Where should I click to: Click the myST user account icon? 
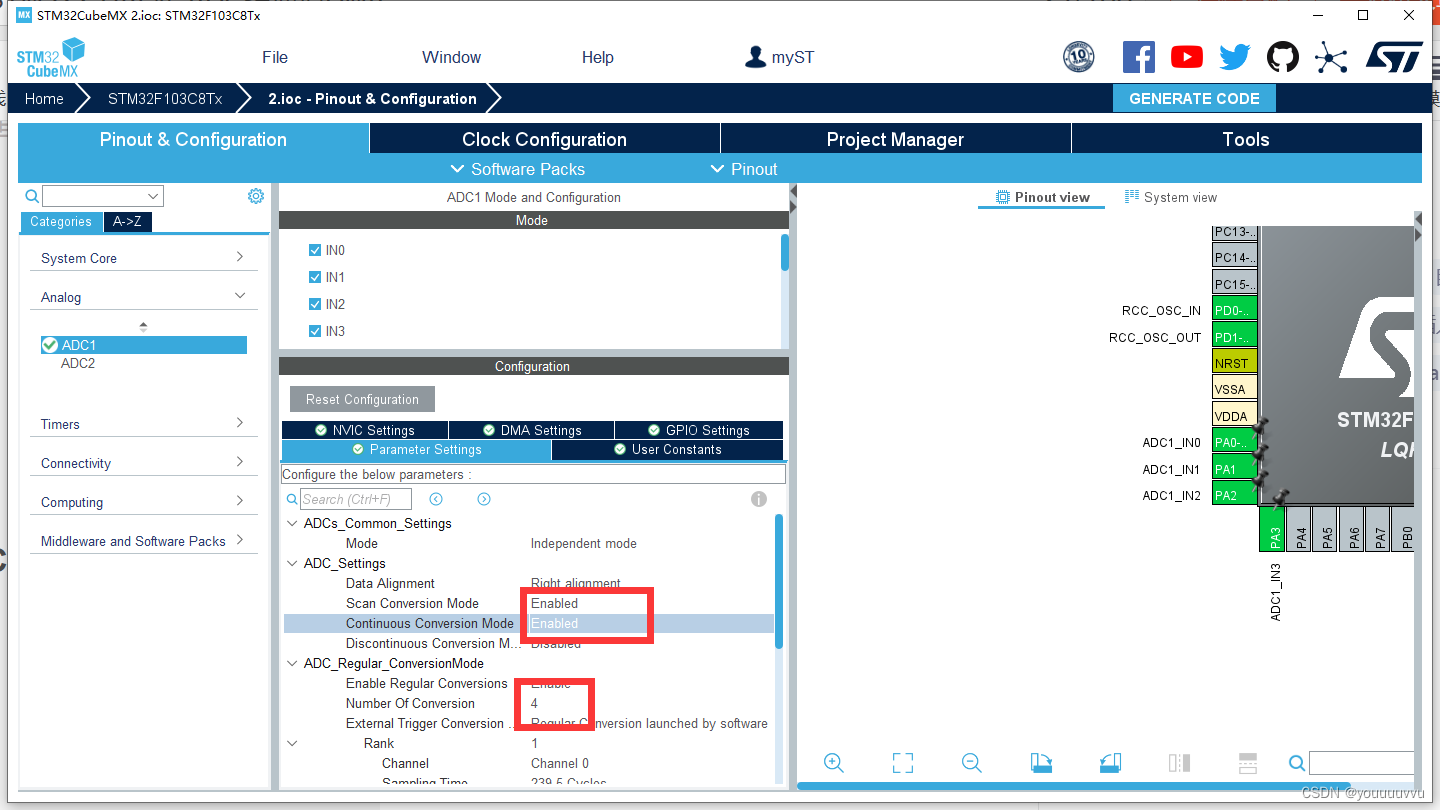[756, 57]
